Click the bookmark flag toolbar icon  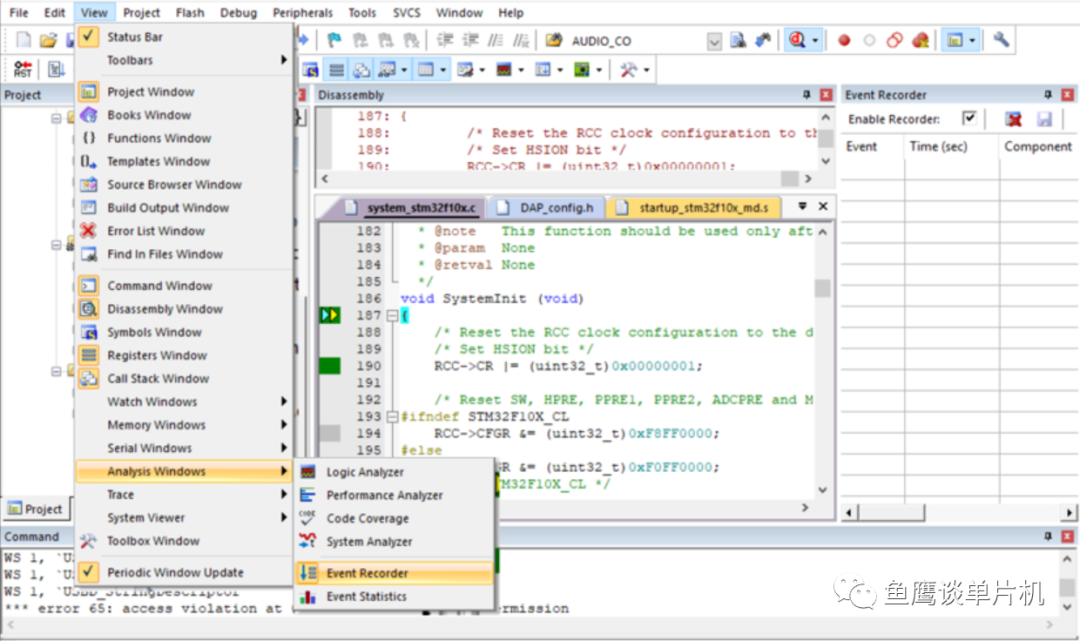click(334, 41)
